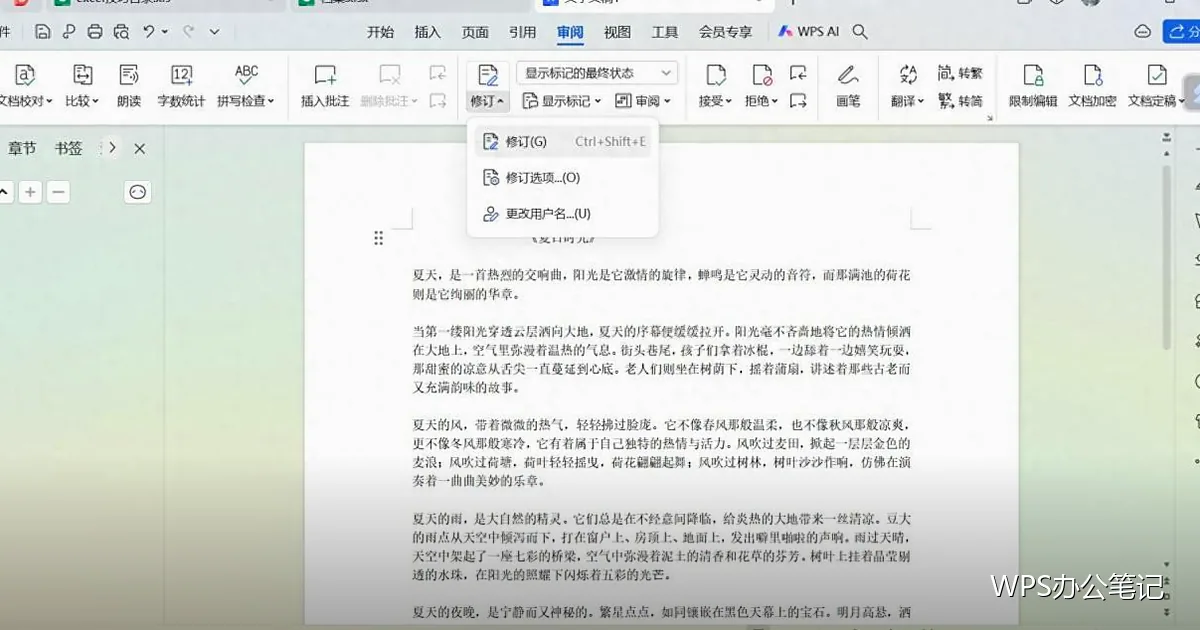This screenshot has width=1200, height=630.
Task: Click the 文档定稿 finalize document icon
Action: tap(1157, 75)
